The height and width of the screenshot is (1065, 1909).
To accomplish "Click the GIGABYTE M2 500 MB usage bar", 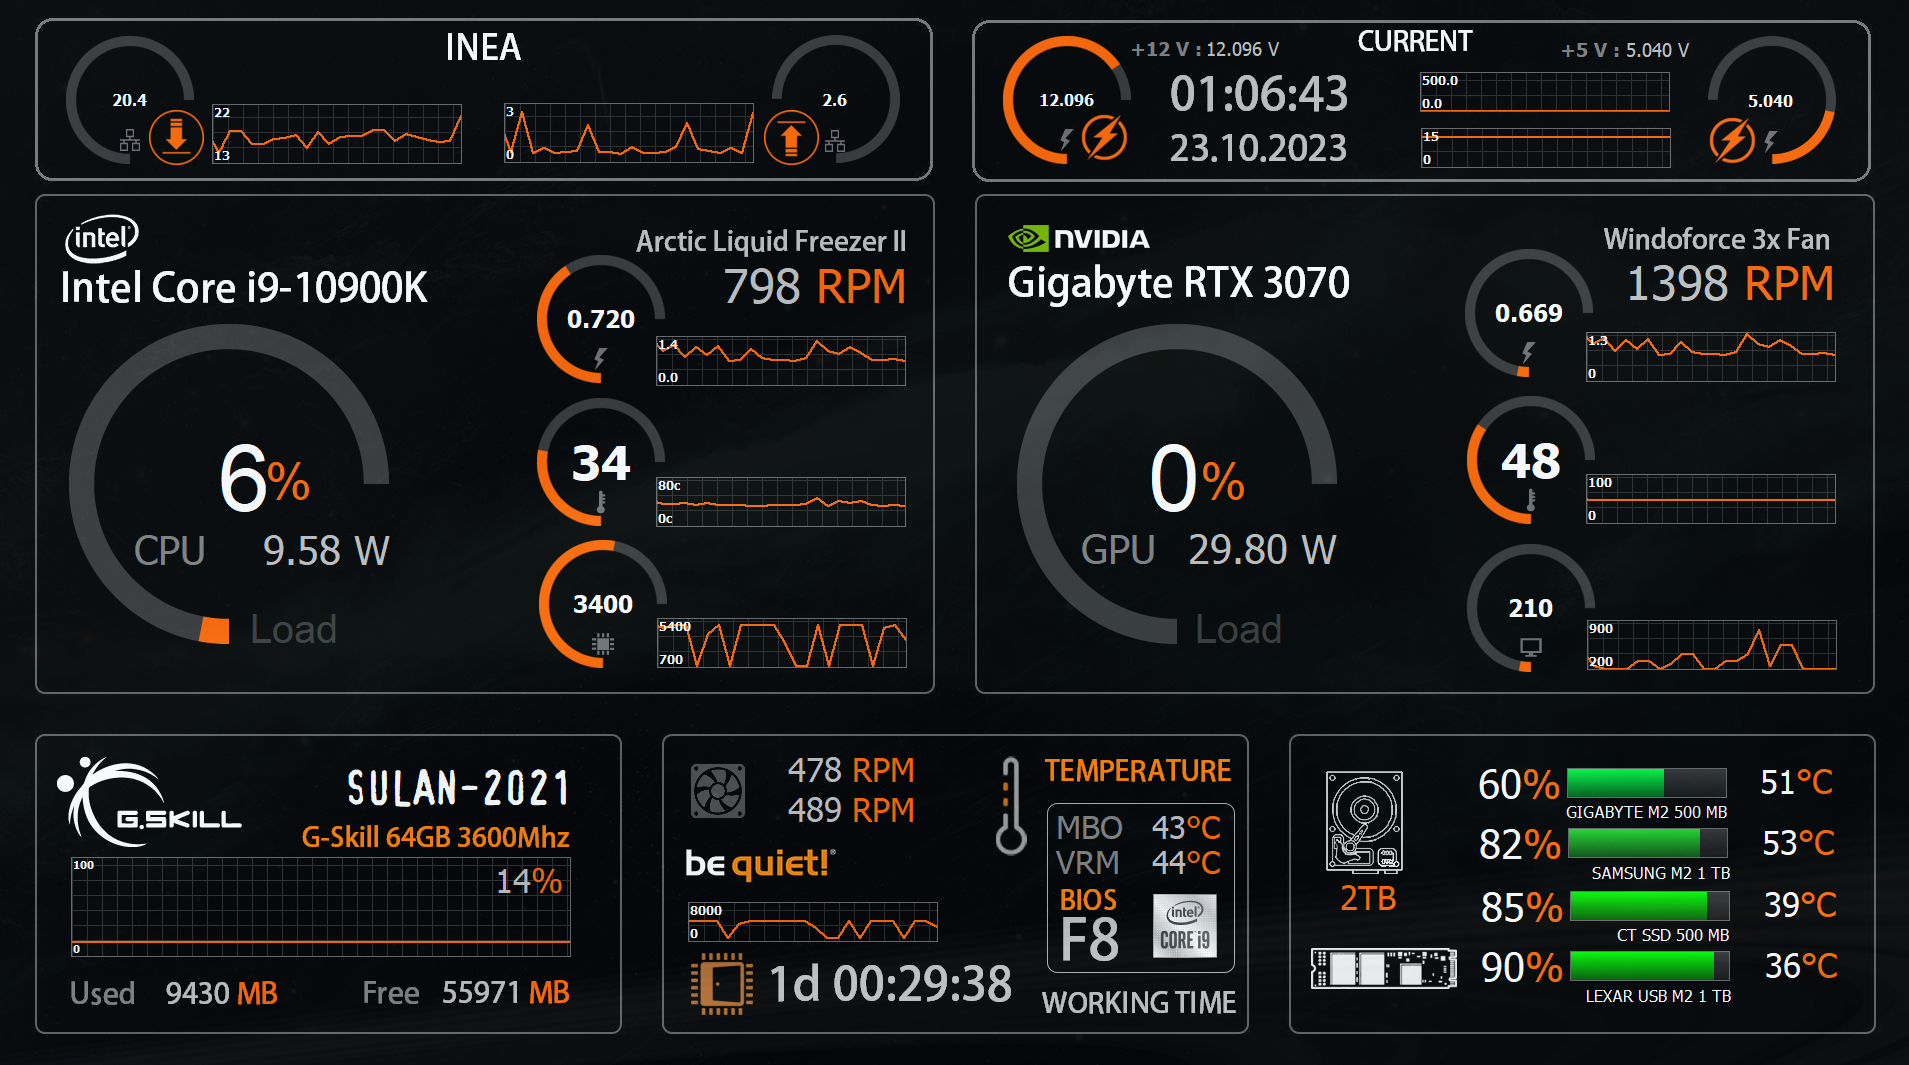I will 1646,783.
